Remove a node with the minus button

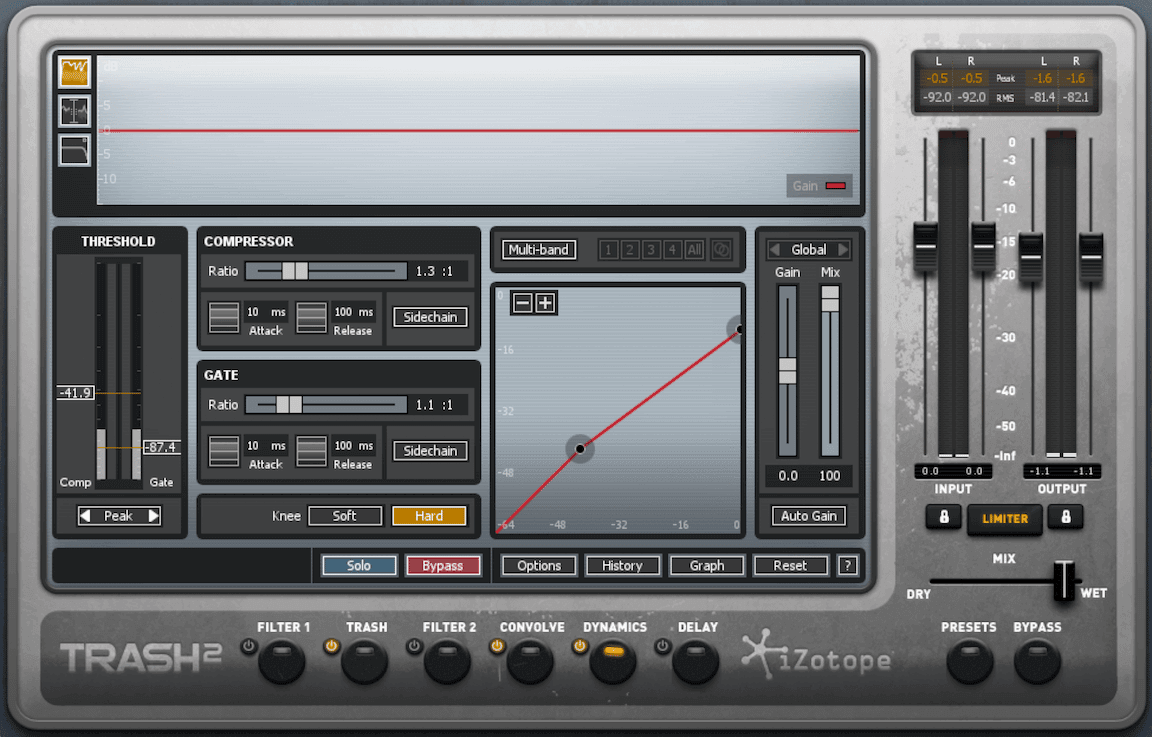pos(522,303)
